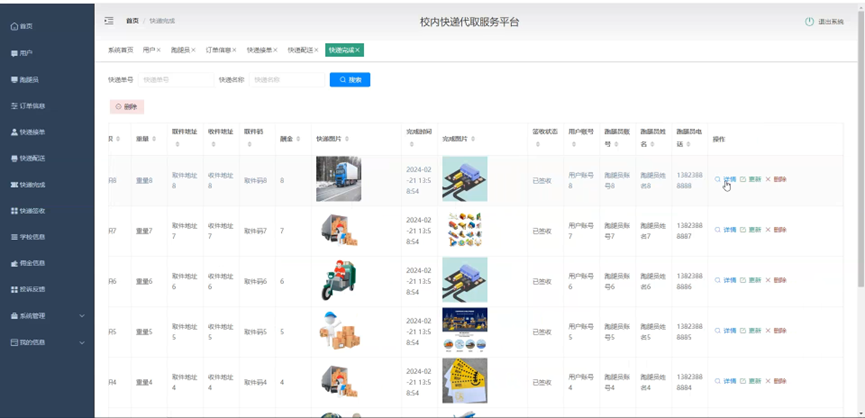Click 更新 for the 重量6 row
The height and width of the screenshot is (418, 865).
(751, 280)
